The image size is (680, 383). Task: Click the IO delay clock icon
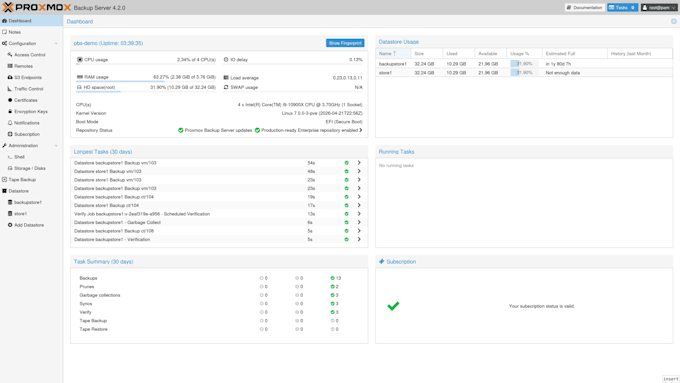coord(226,60)
